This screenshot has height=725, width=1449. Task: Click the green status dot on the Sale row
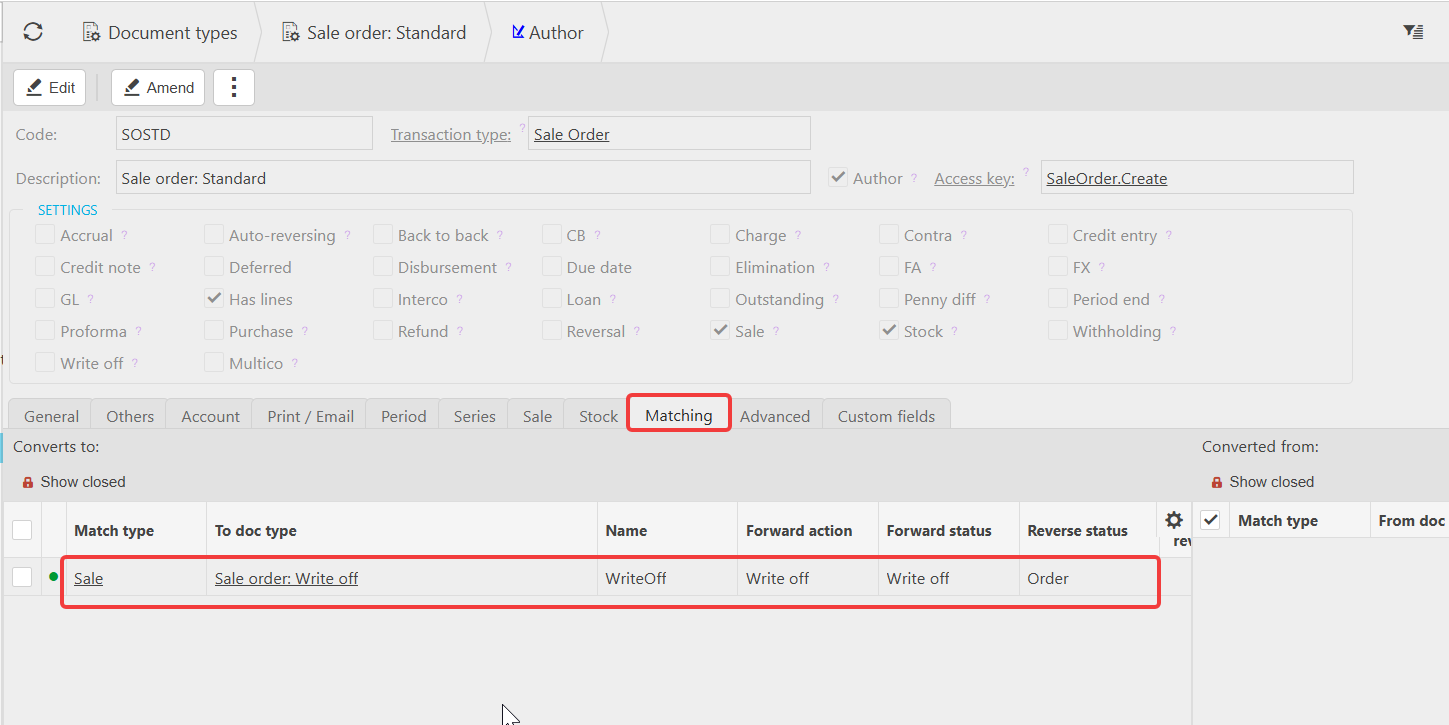pos(53,576)
